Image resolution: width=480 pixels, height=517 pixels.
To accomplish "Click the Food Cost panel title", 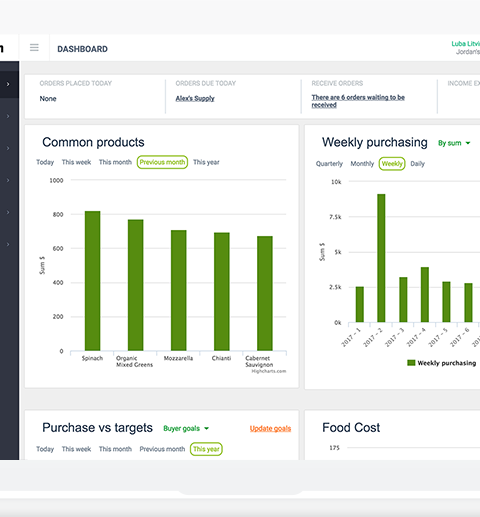I will coord(351,428).
